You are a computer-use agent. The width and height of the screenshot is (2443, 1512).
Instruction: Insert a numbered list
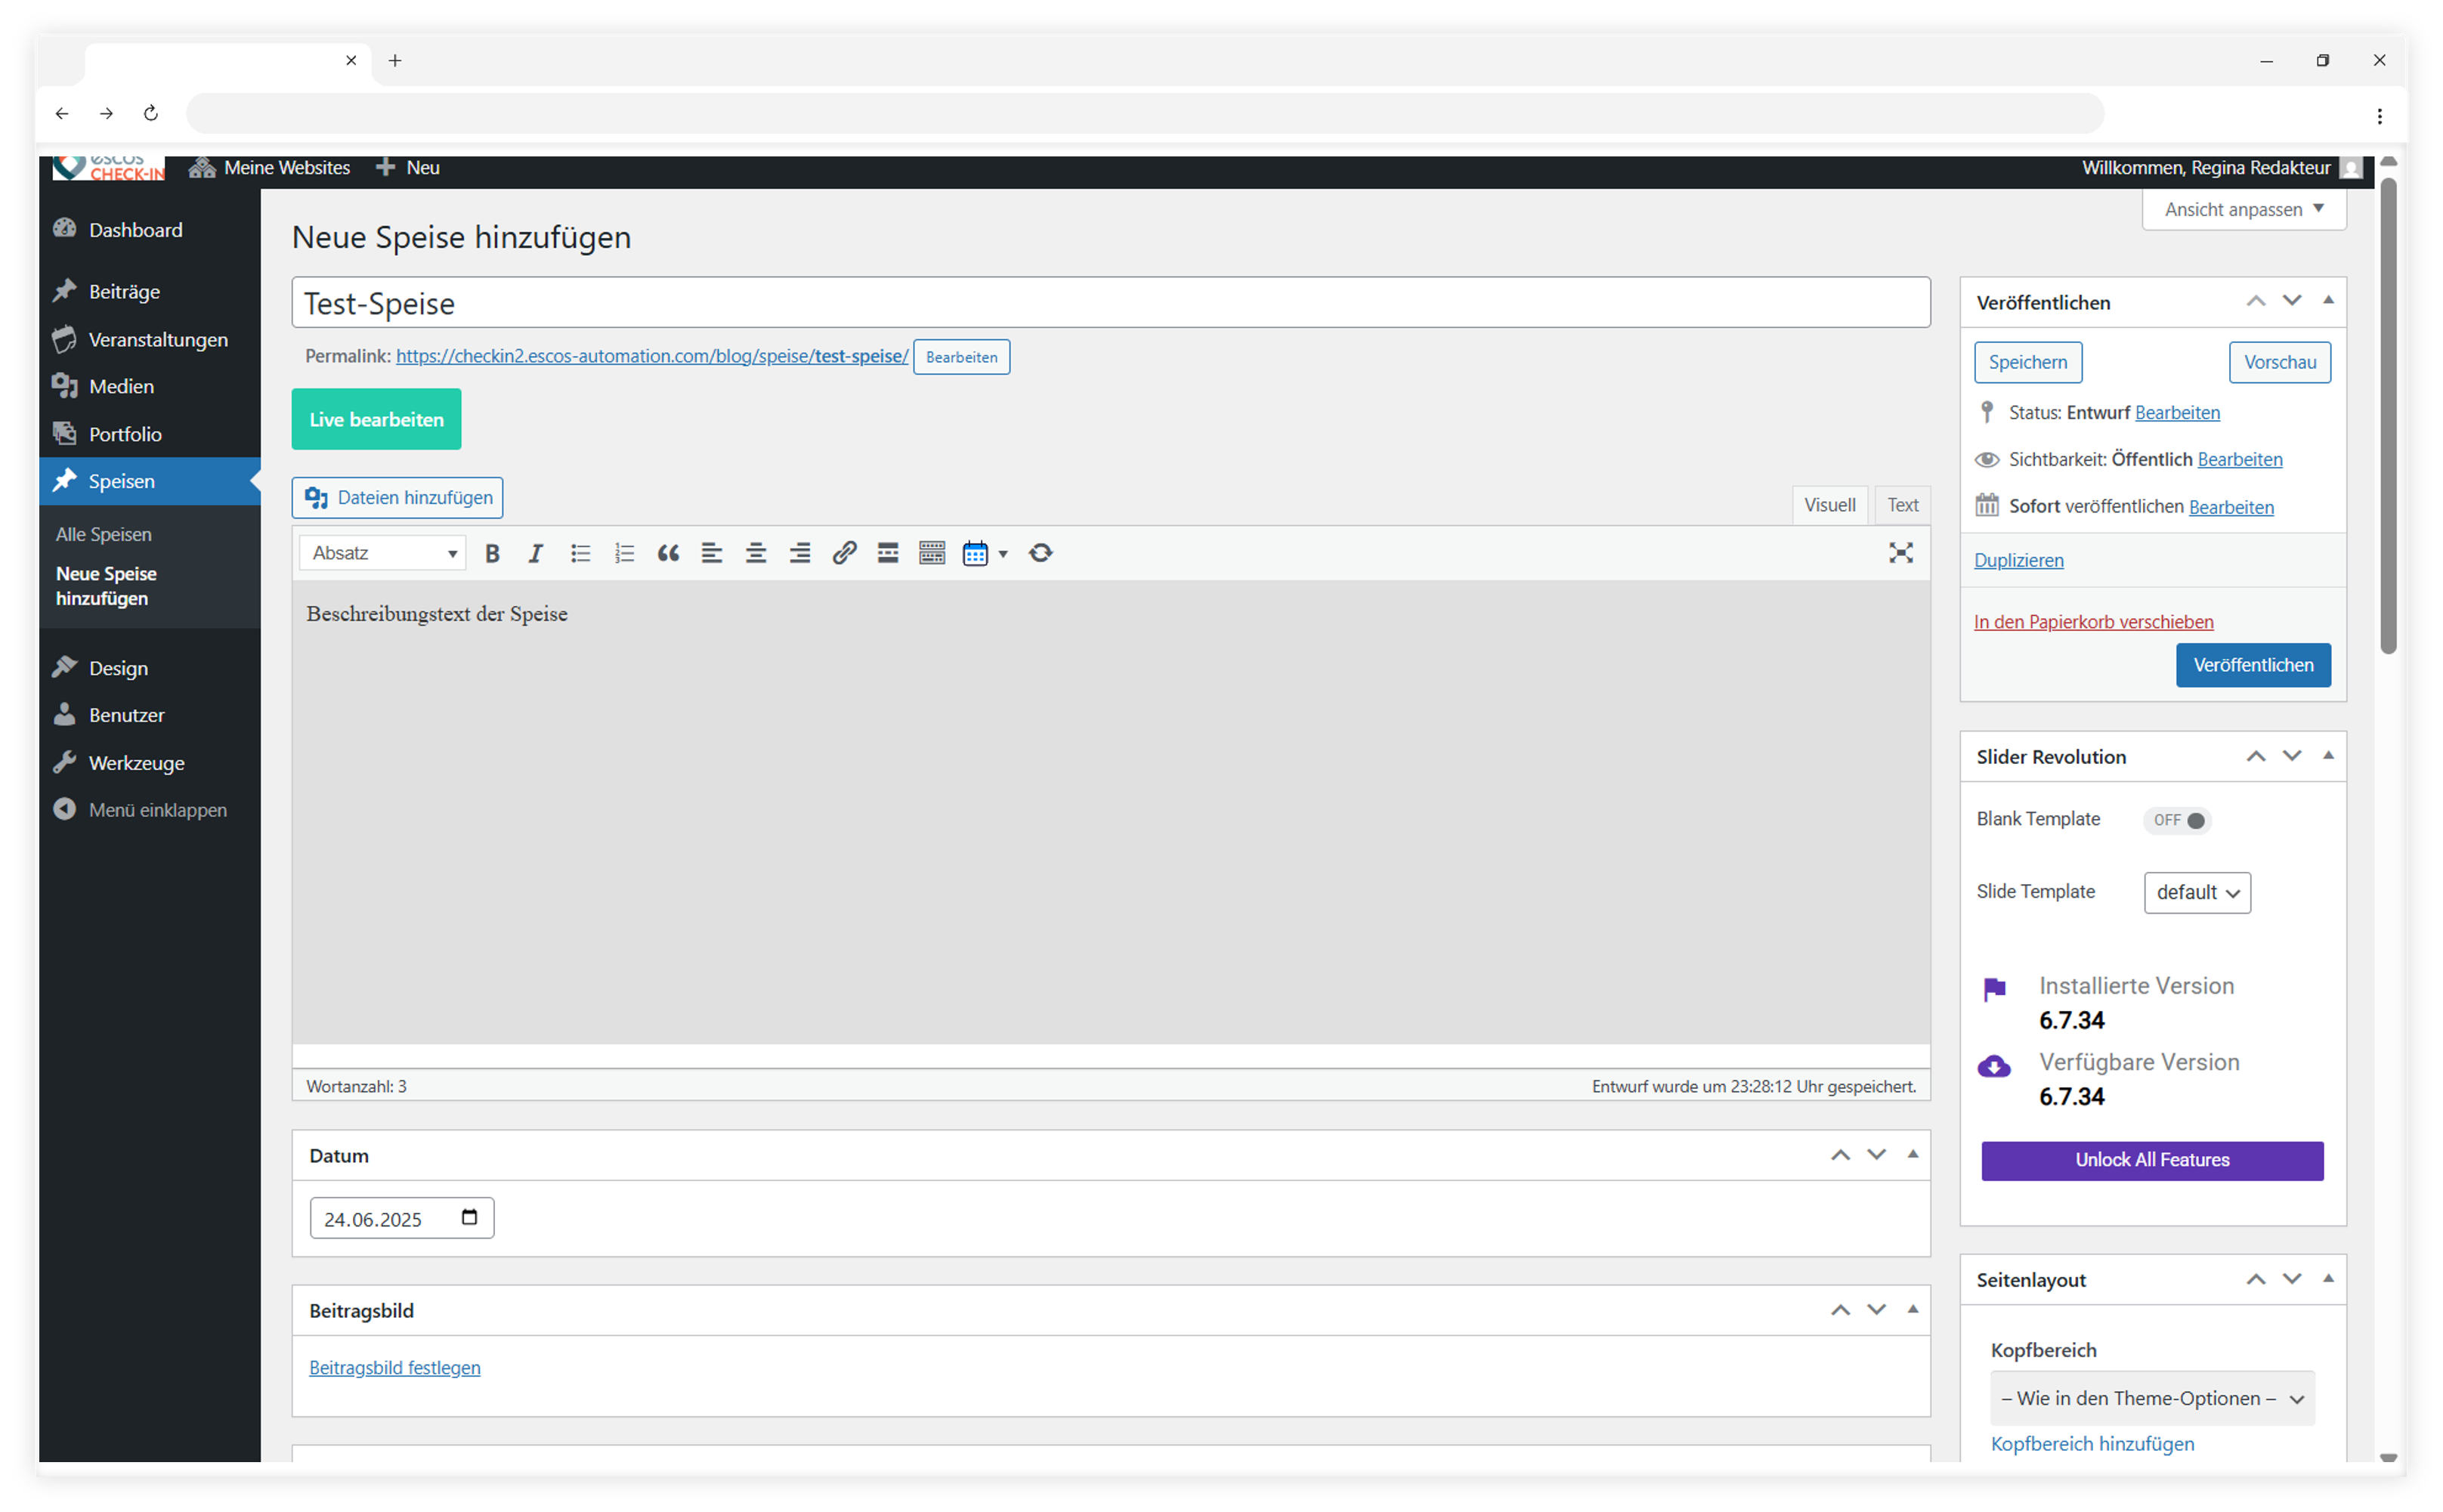(624, 553)
